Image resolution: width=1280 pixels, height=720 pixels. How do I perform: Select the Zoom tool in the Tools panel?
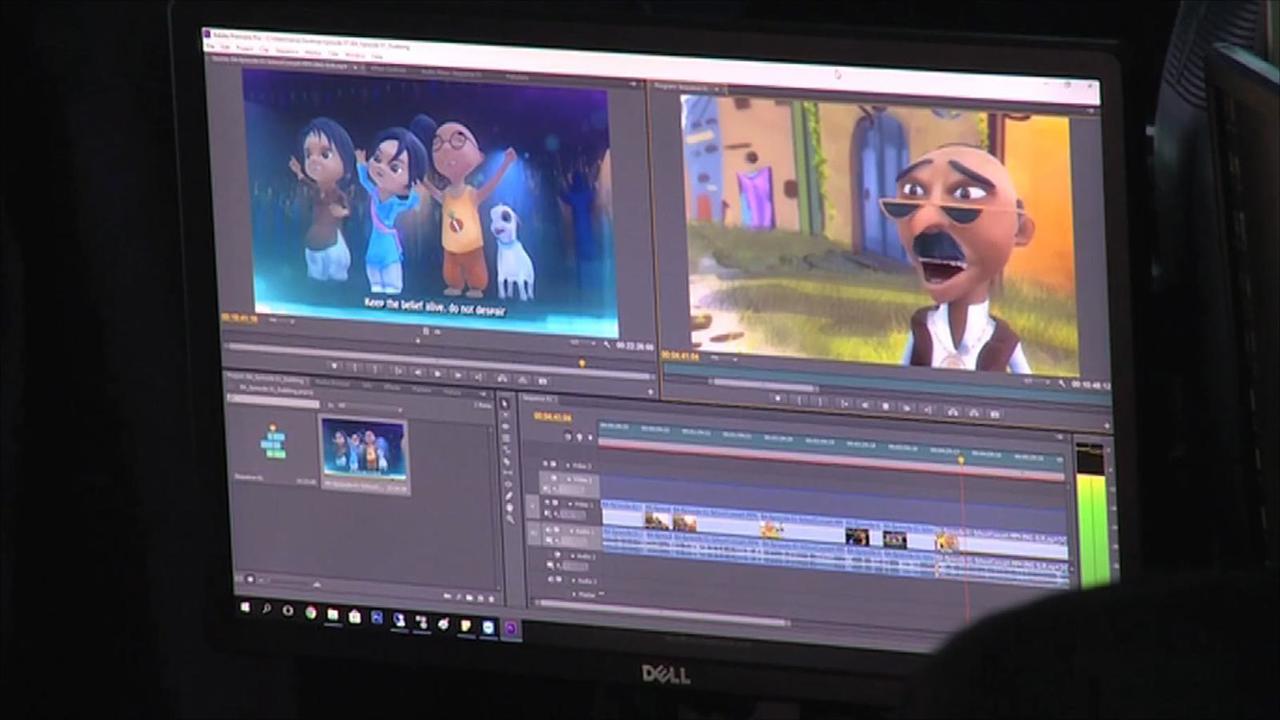coord(510,519)
